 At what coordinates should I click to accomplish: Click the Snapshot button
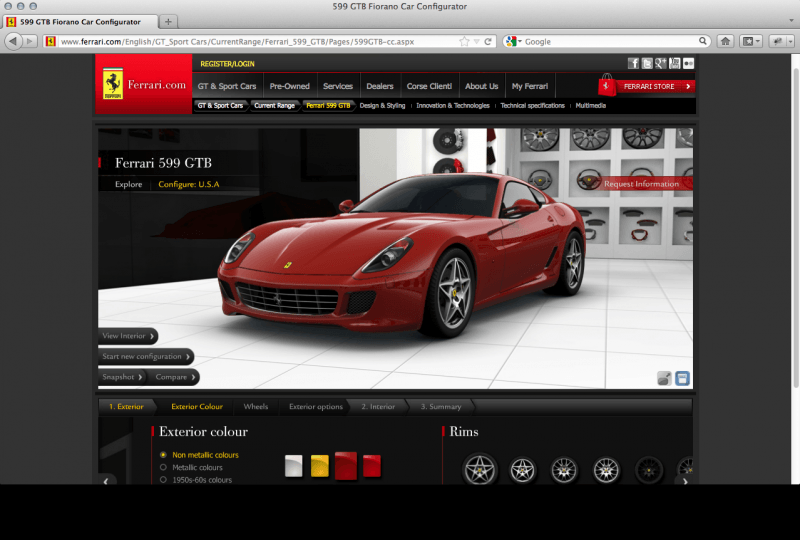coord(122,377)
